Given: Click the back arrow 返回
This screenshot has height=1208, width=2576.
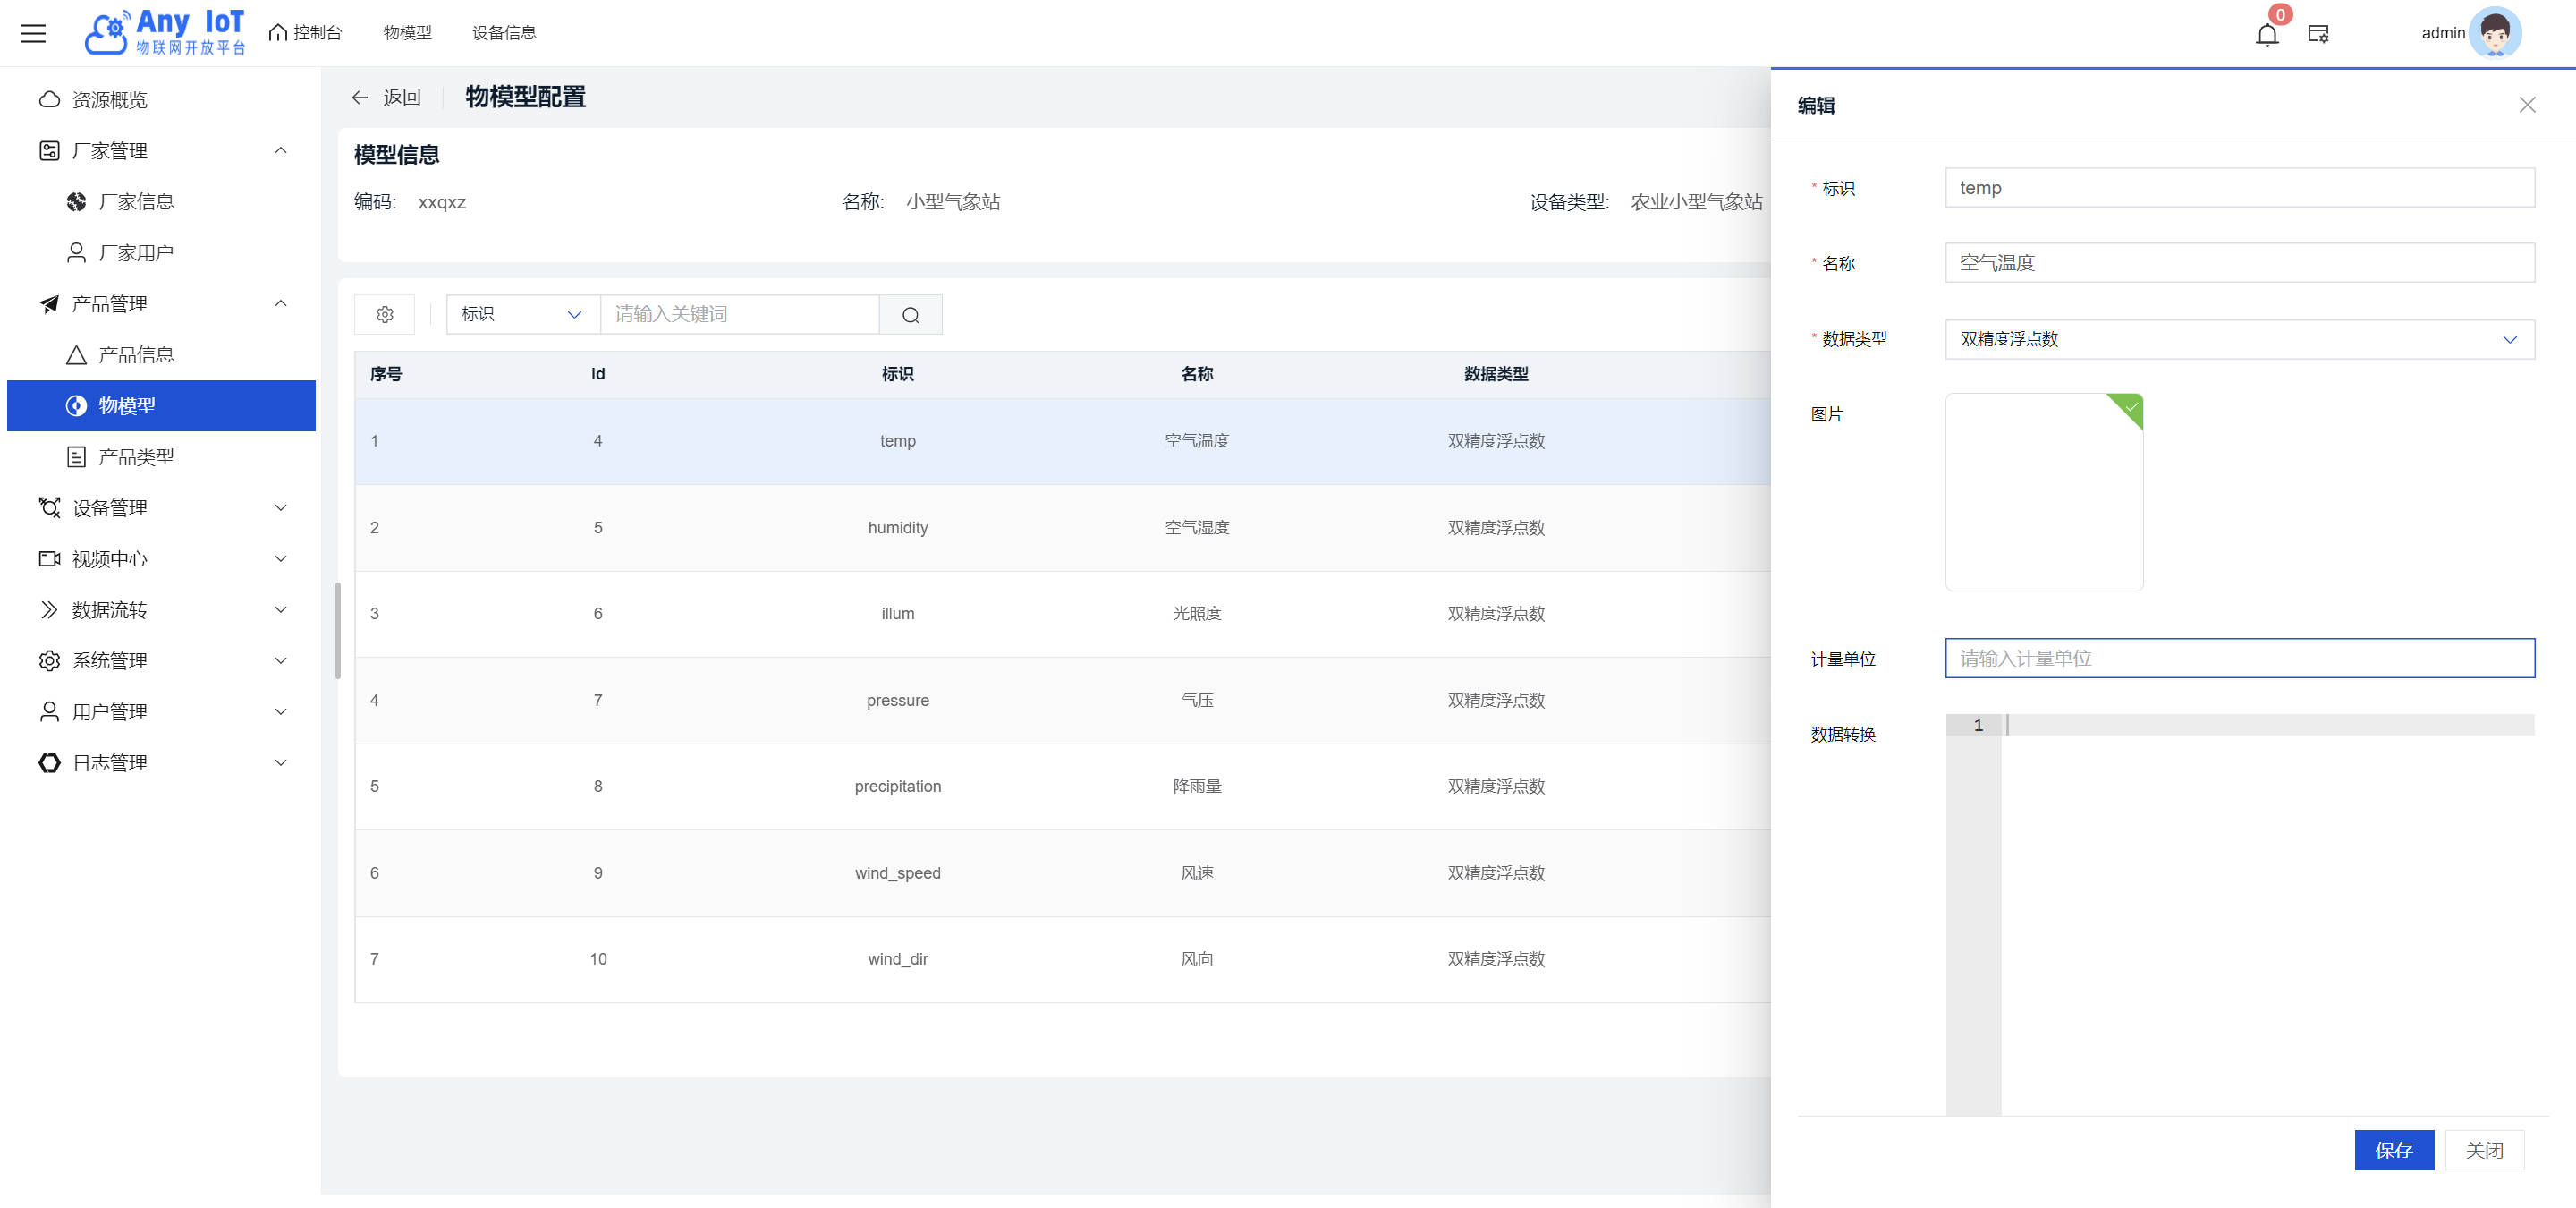Looking at the screenshot, I should click(386, 97).
